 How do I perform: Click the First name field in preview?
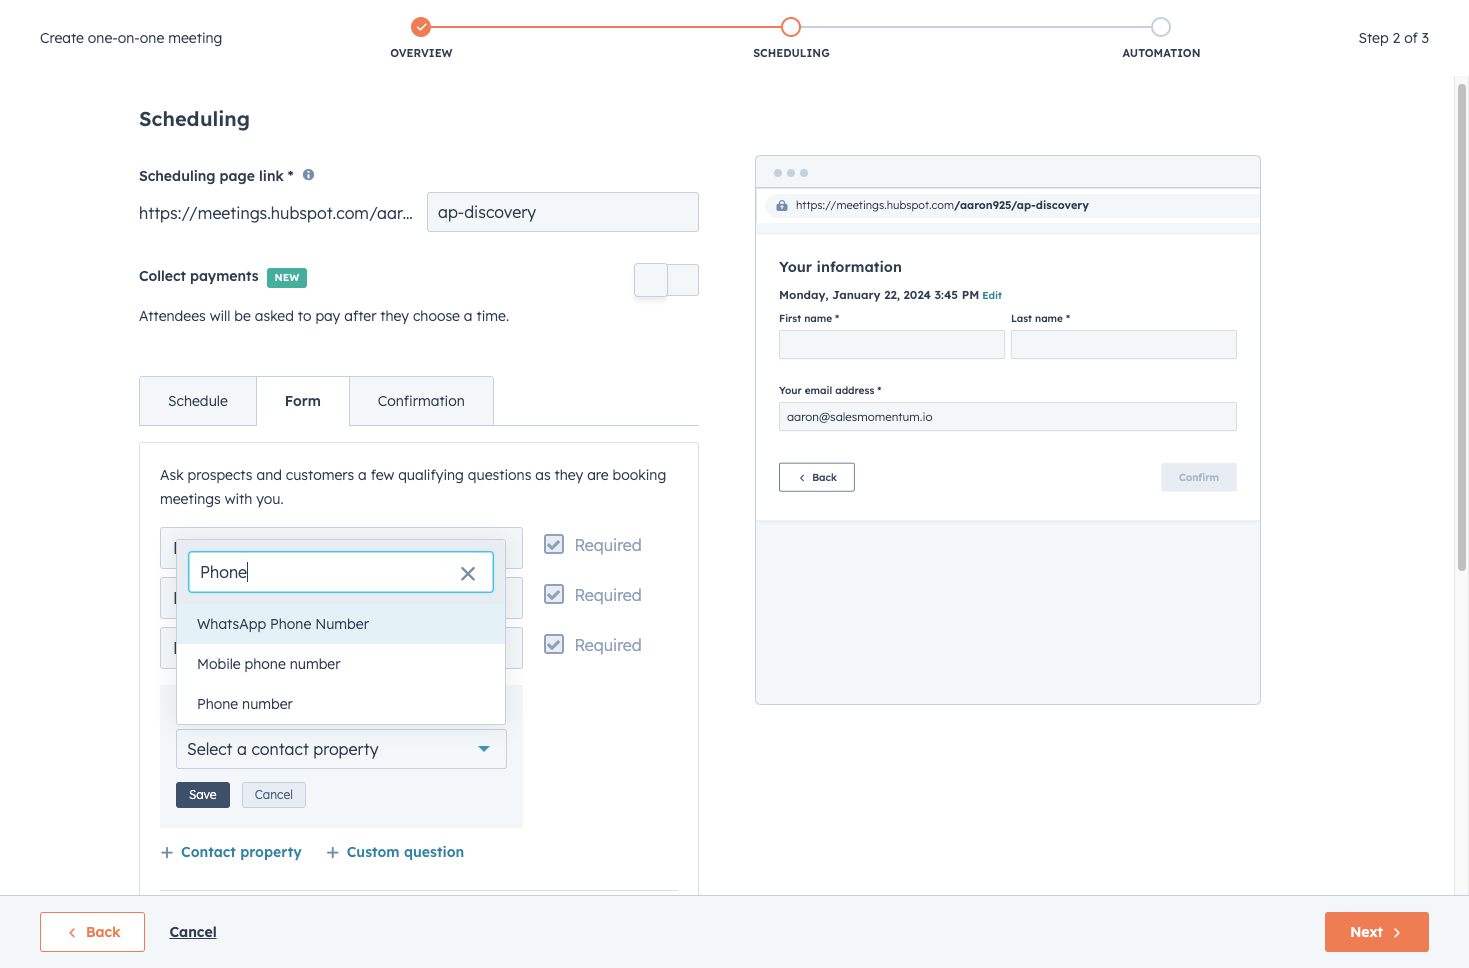tap(892, 345)
